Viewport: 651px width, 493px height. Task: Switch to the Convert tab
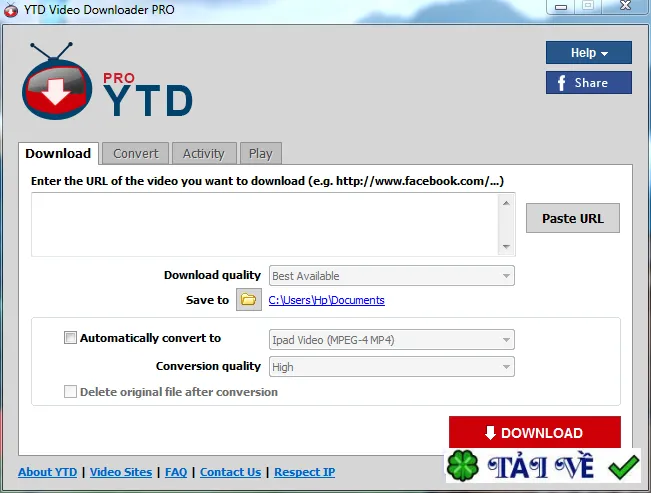pyautogui.click(x=136, y=154)
